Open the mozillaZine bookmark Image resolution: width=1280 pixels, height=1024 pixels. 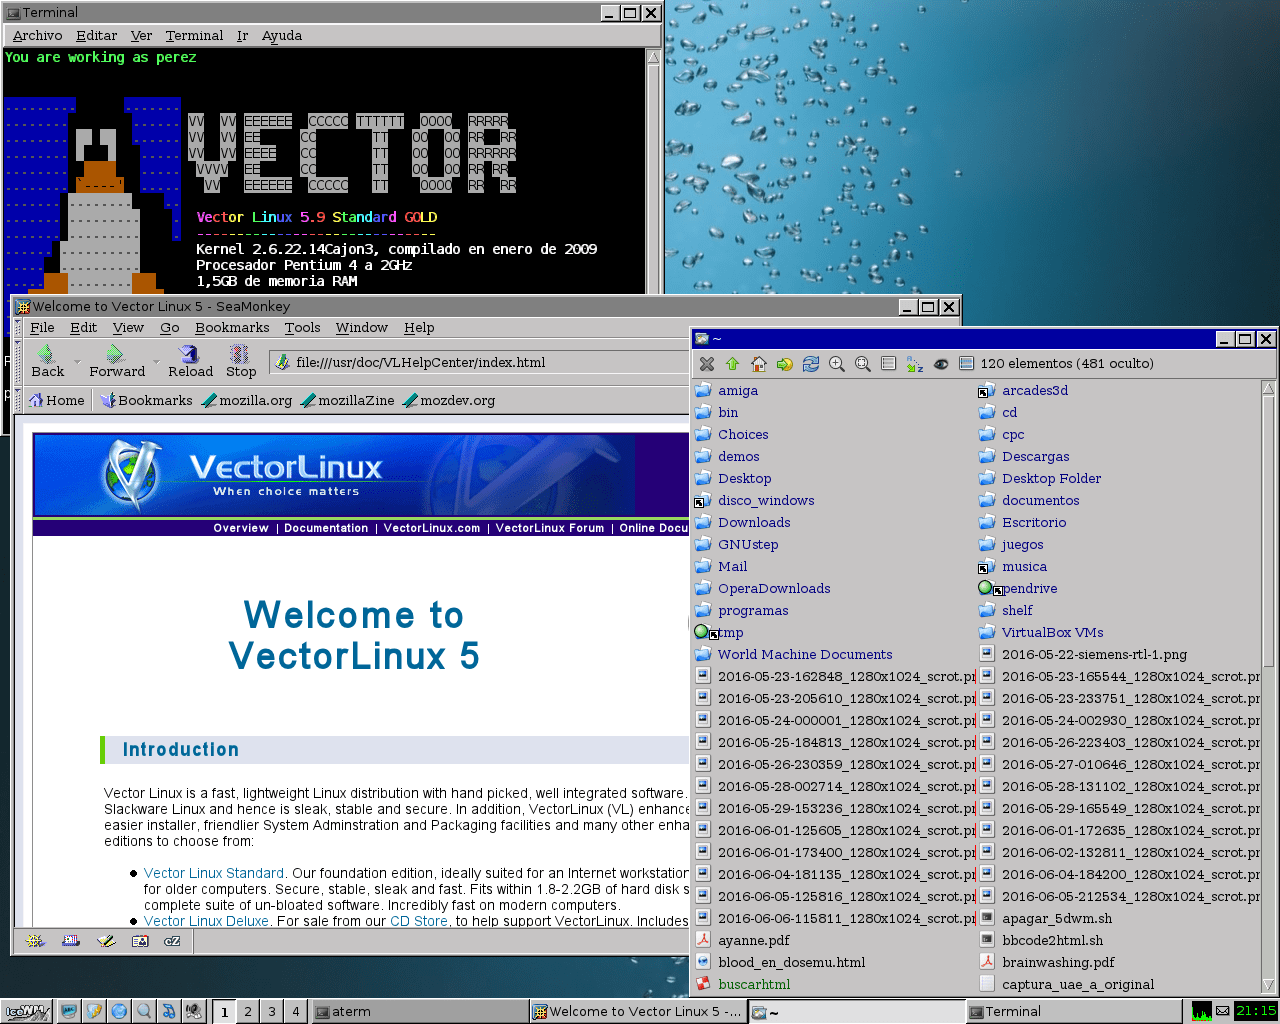click(x=348, y=400)
